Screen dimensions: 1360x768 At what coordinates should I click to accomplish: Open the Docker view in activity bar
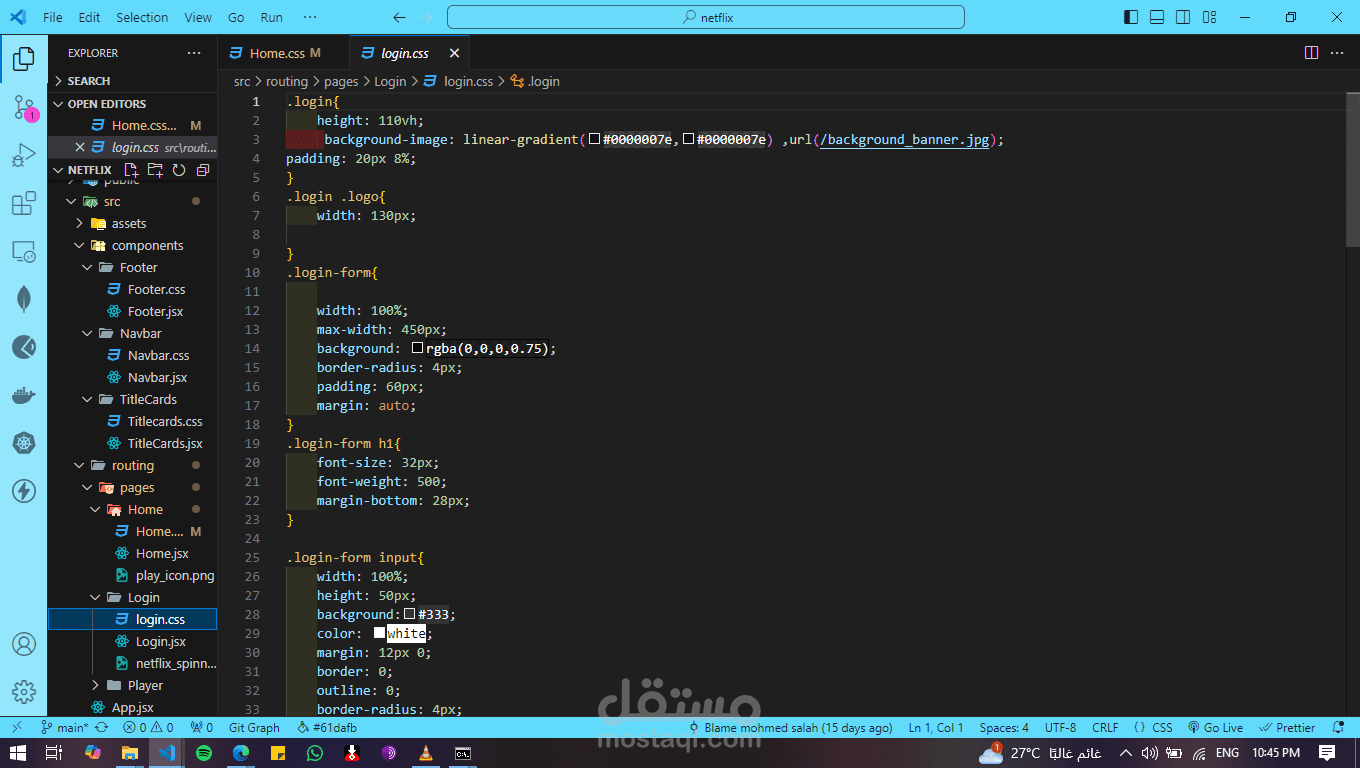coord(24,395)
